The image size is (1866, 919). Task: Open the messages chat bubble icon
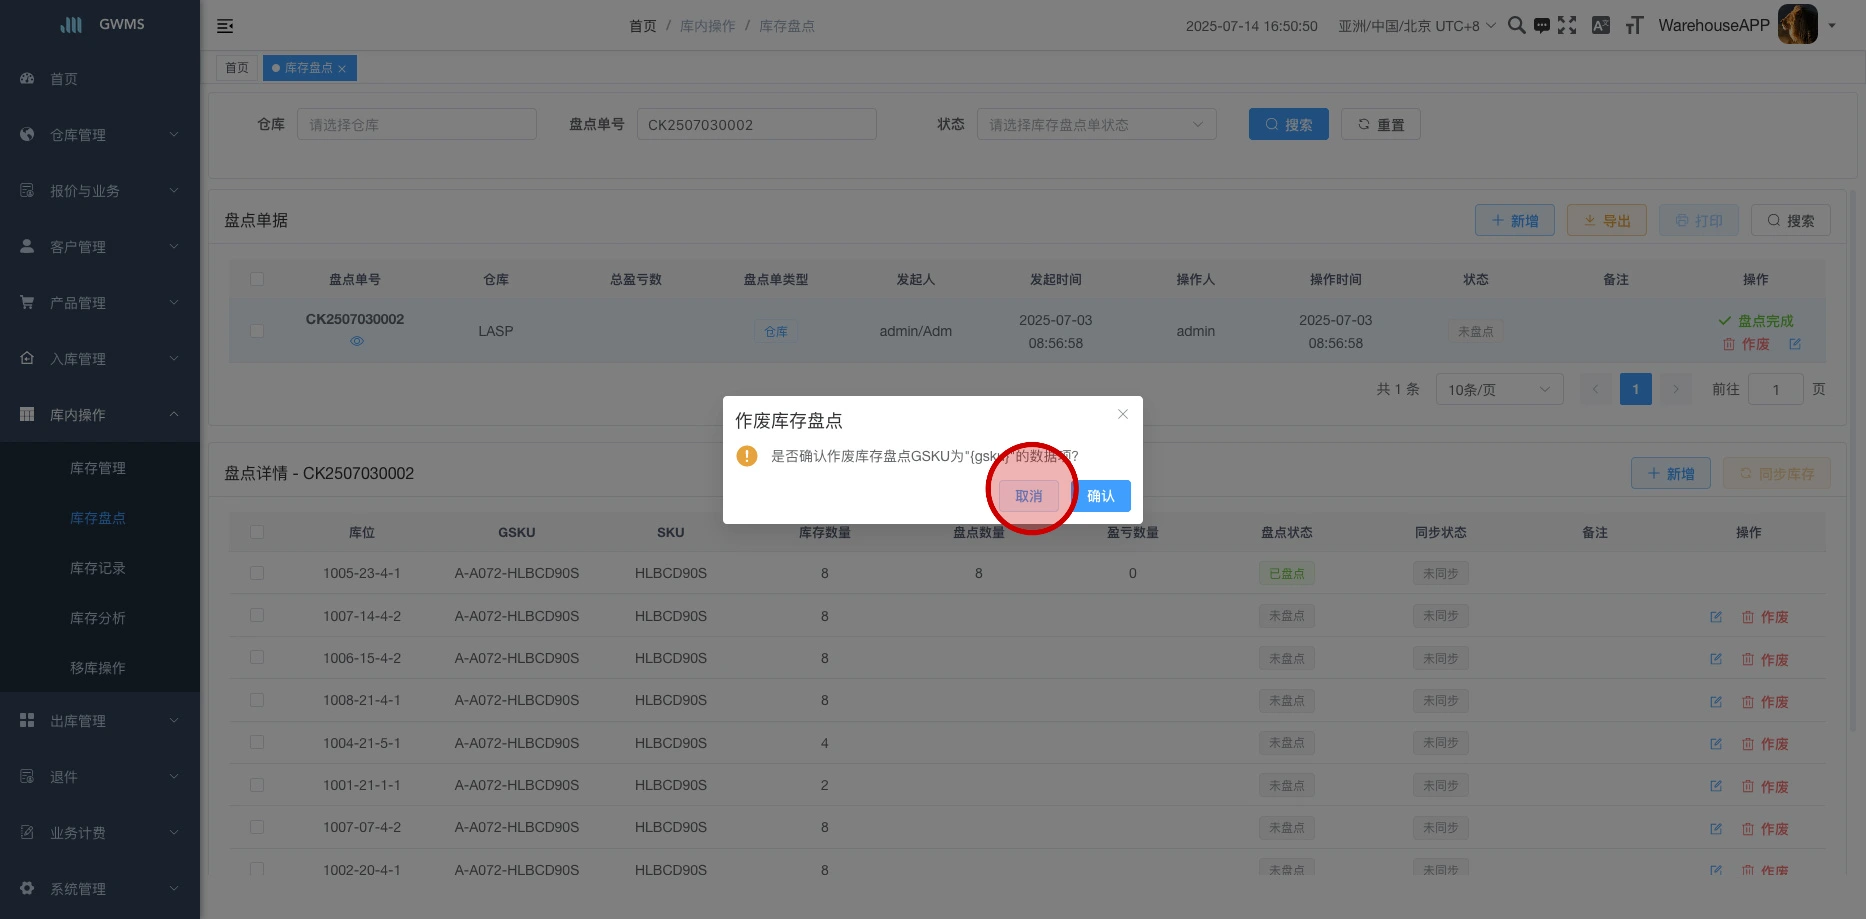tap(1542, 26)
